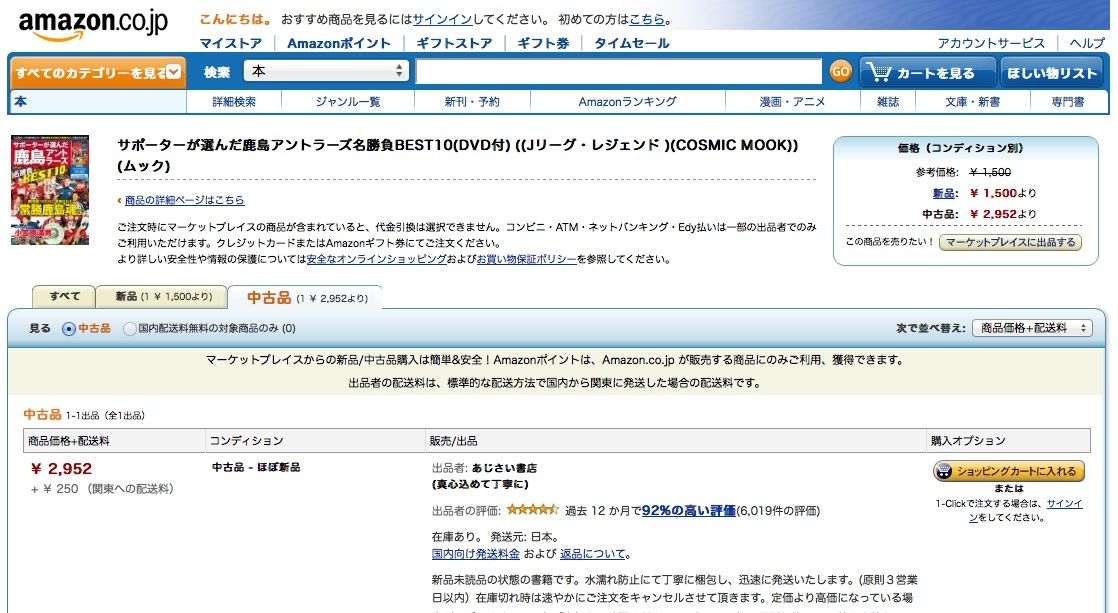Viewport: 1118px width, 613px height.
Task: Open the book cover thumbnail
Action: pyautogui.click(x=50, y=190)
